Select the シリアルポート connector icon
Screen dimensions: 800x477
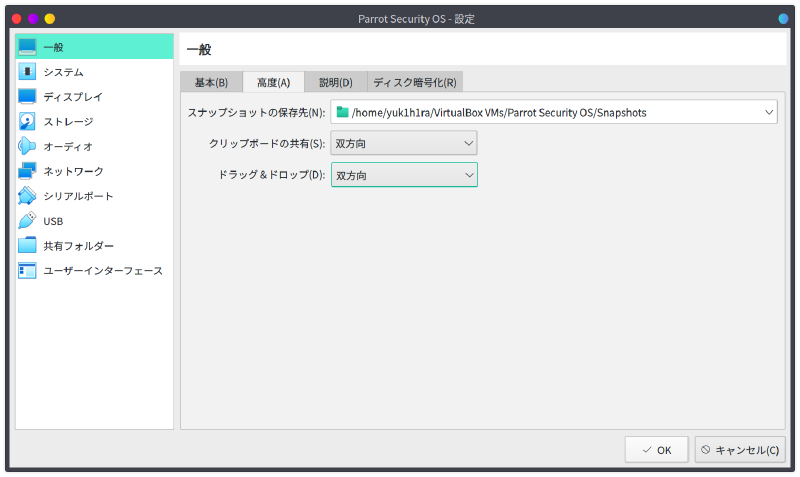click(x=27, y=196)
